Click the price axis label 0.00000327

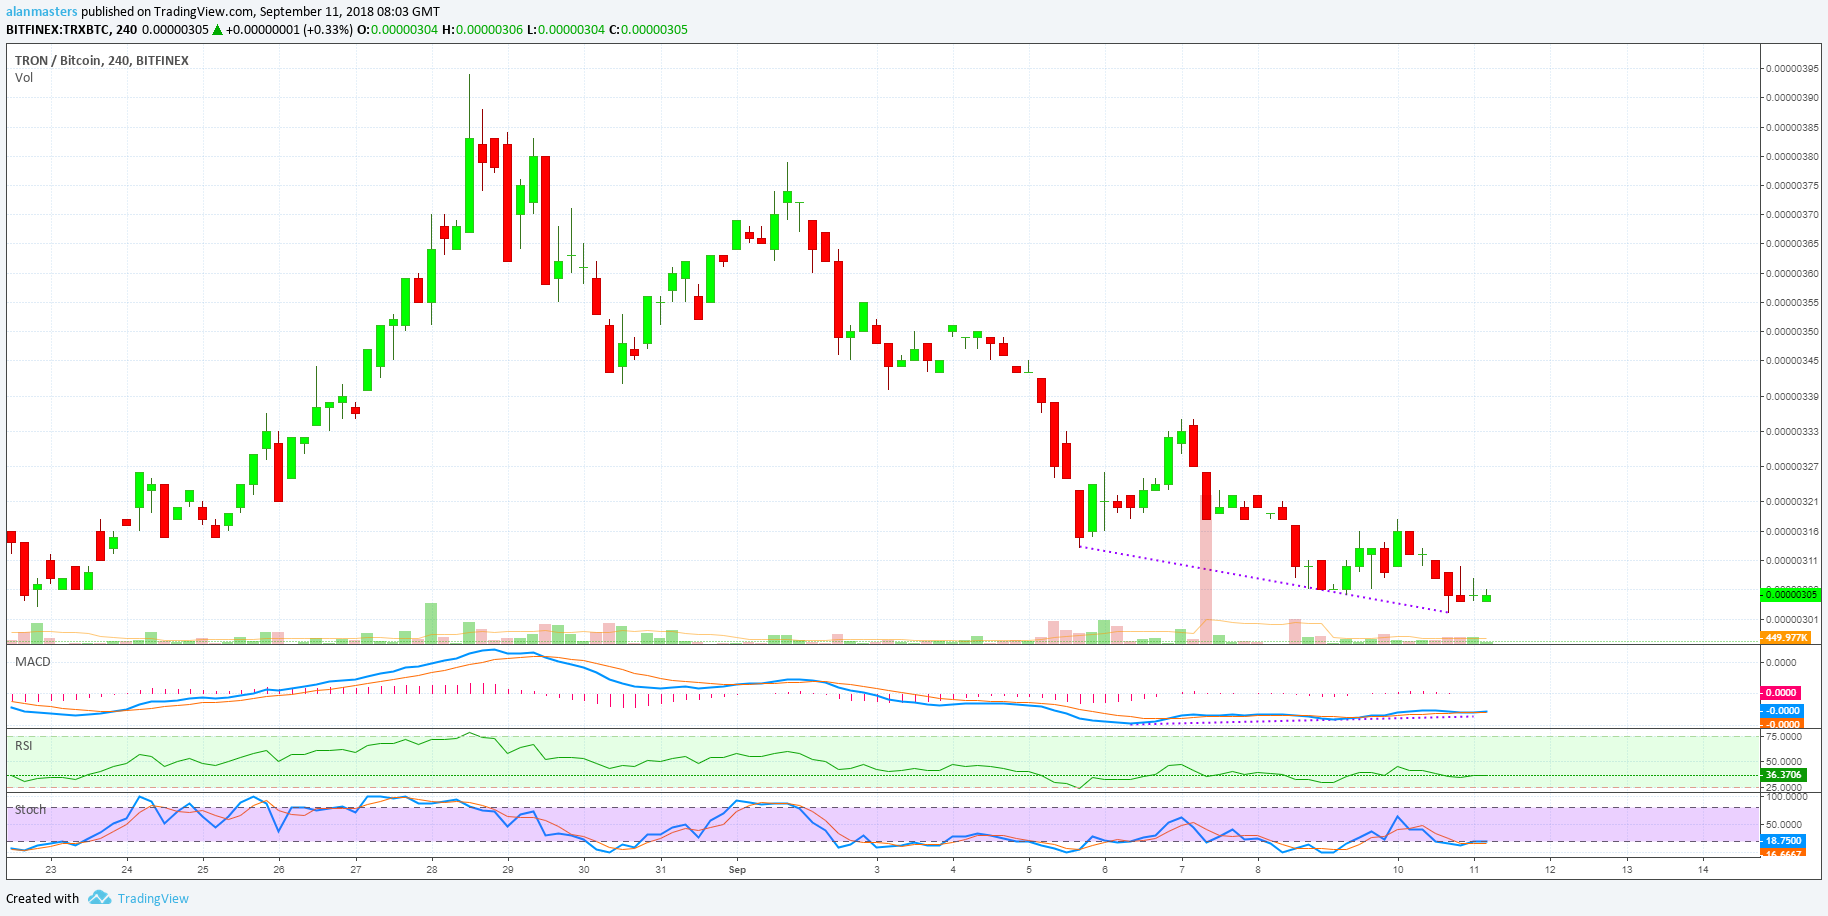[1792, 467]
